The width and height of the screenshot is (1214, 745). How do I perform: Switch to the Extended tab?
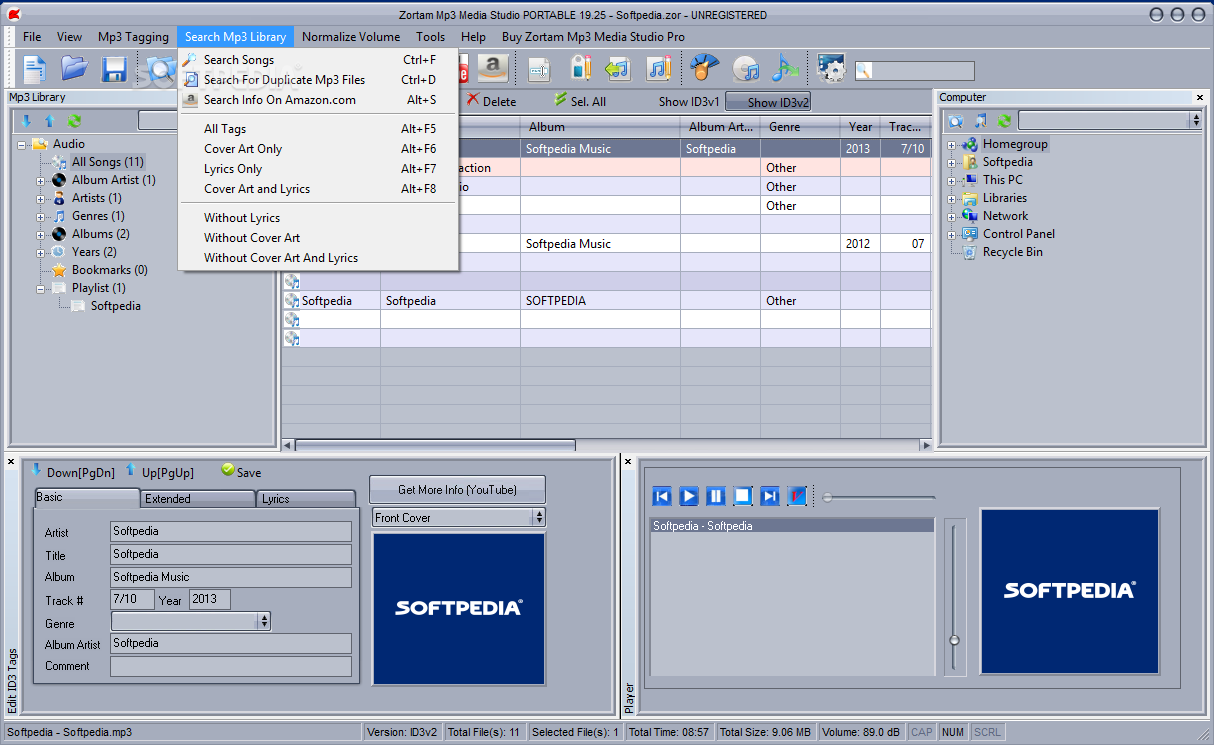(x=198, y=498)
